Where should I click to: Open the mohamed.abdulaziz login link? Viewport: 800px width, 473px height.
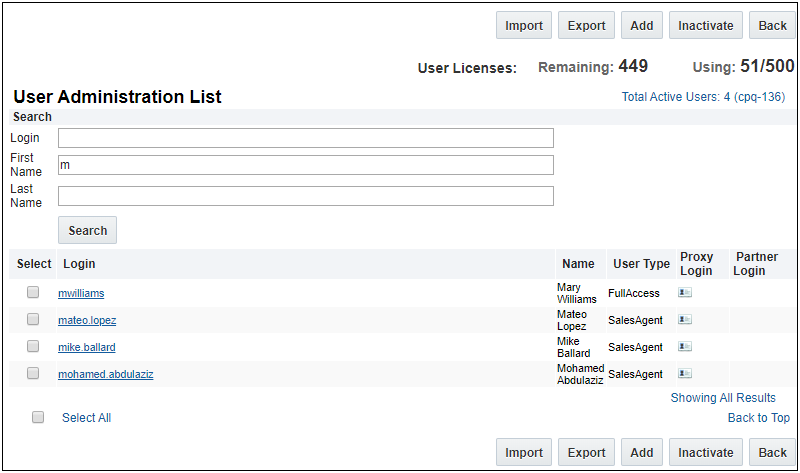(105, 375)
